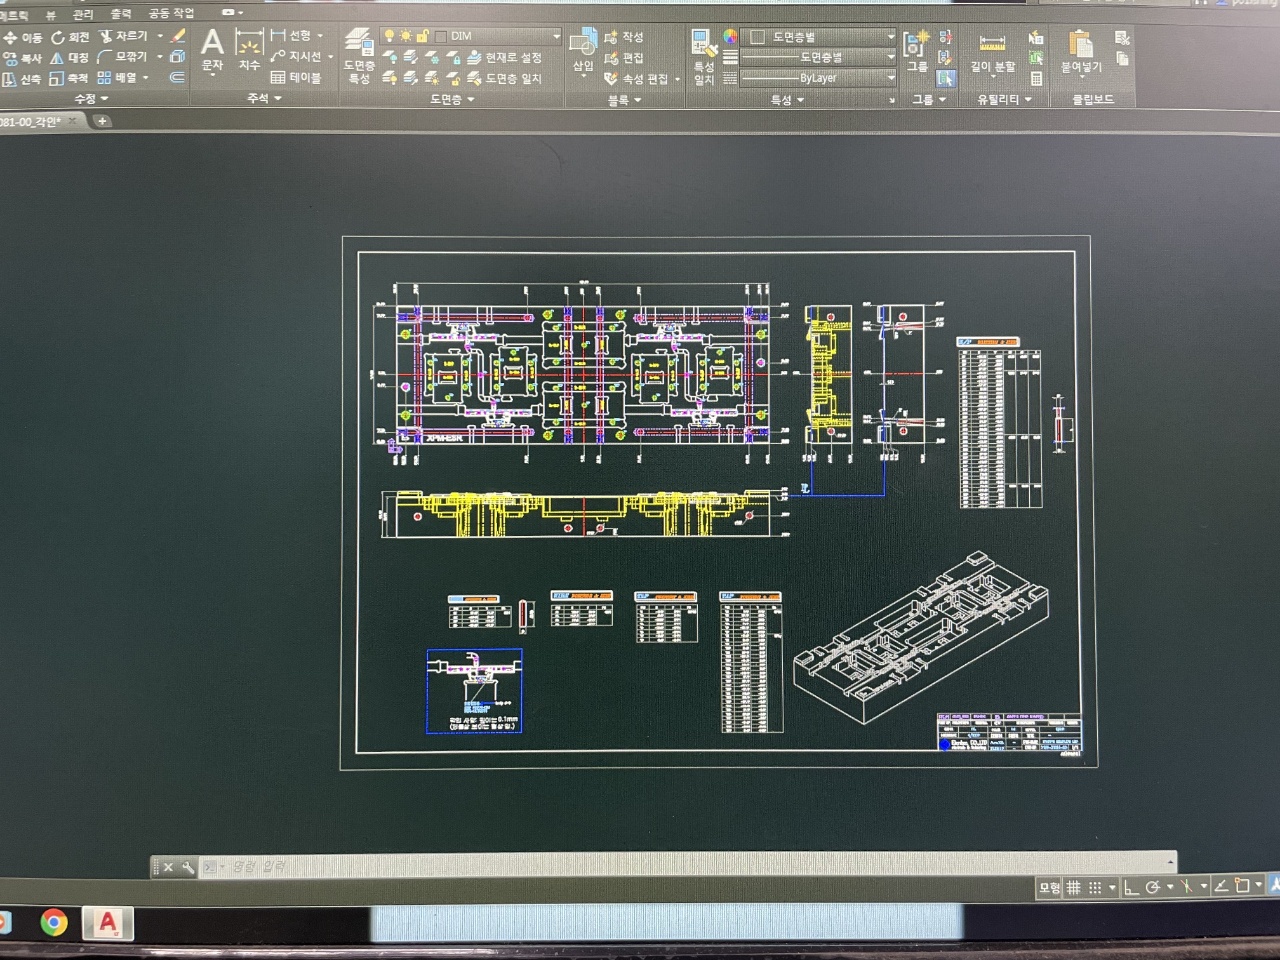Choose the Mirror (대칭) tool
1280x960 pixels.
69,58
